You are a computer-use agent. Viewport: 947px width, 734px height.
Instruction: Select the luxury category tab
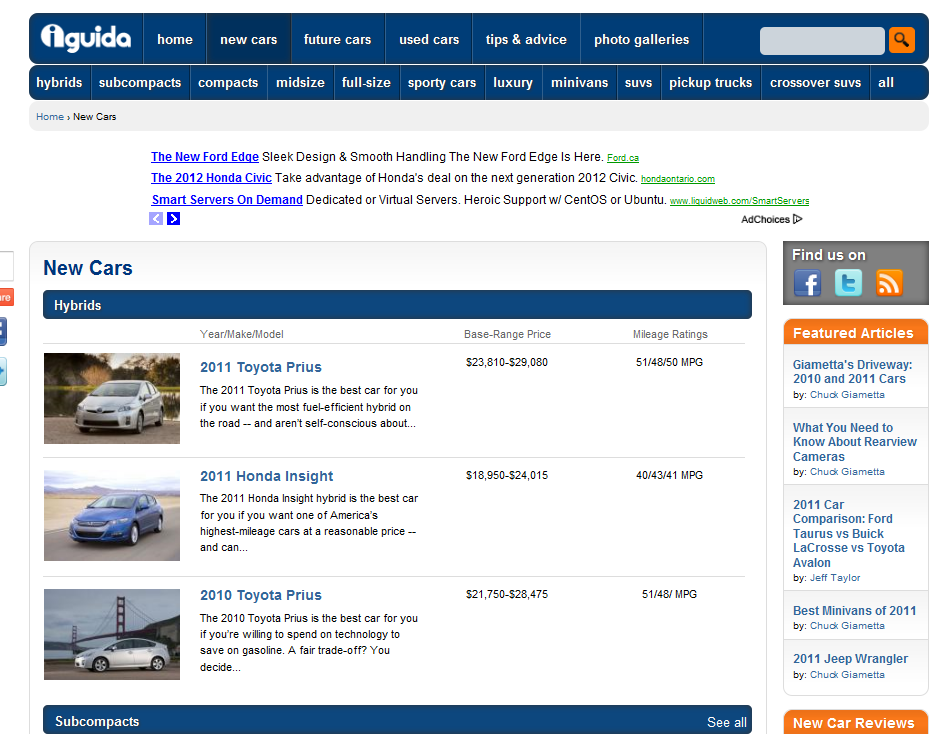point(513,83)
